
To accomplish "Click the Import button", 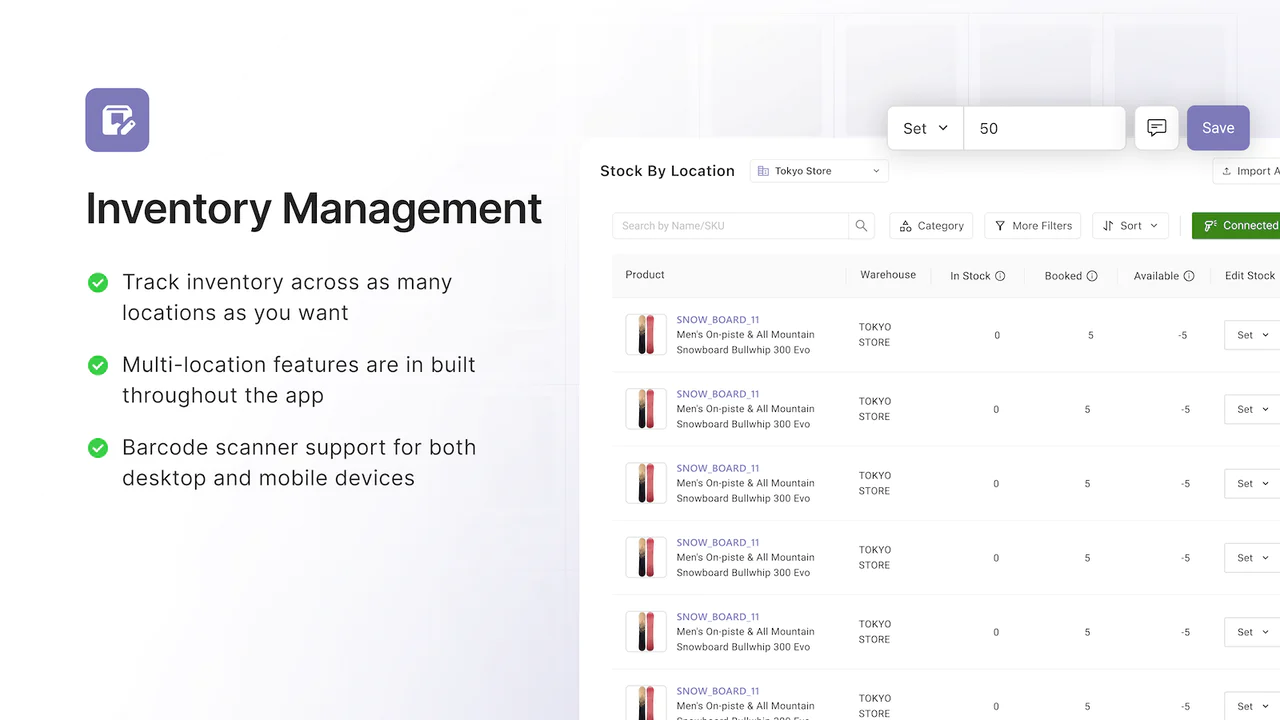I will pos(1246,171).
